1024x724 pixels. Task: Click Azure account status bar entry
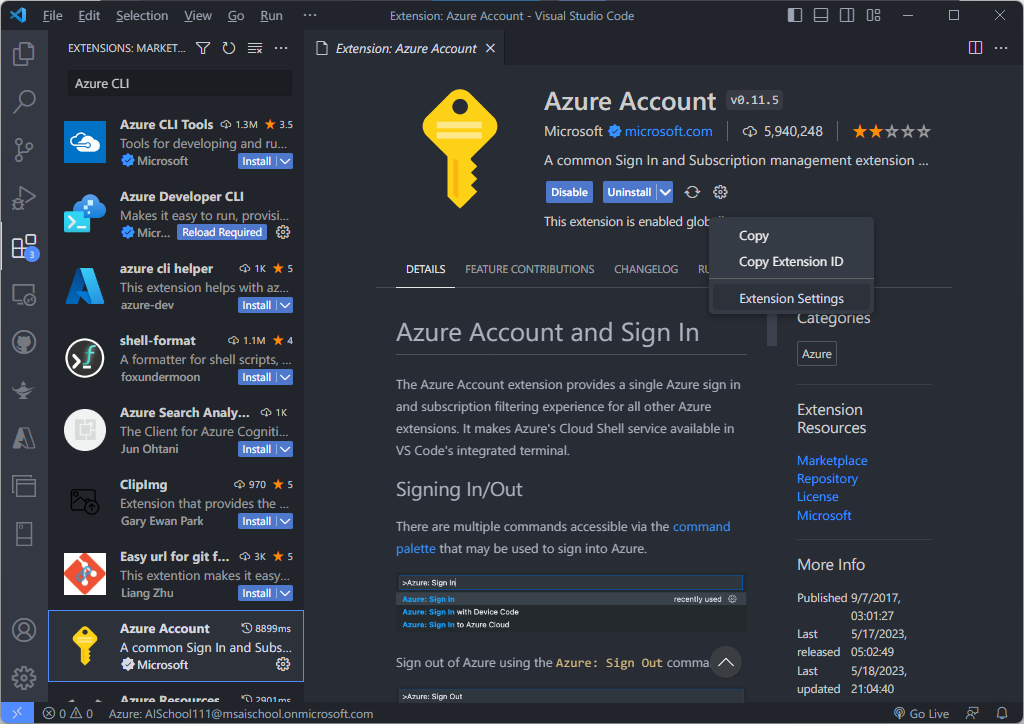(x=241, y=714)
